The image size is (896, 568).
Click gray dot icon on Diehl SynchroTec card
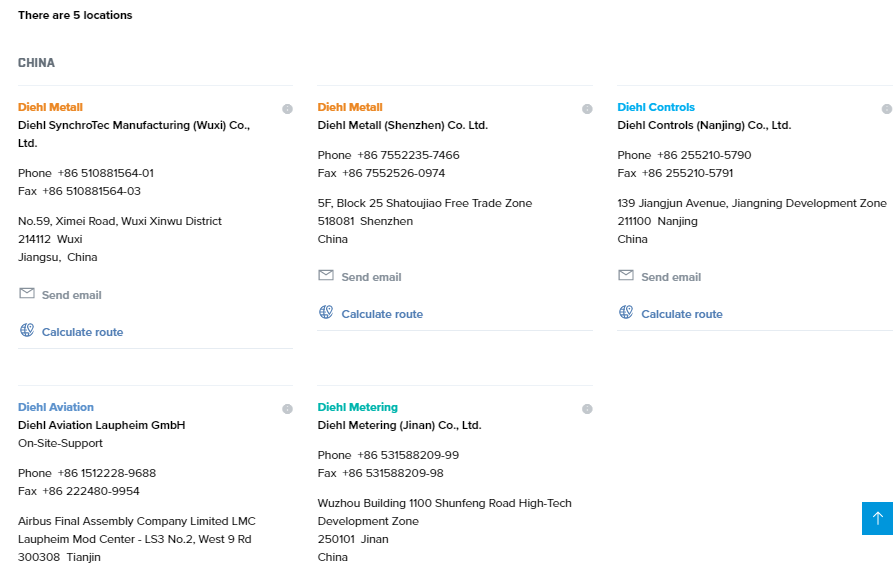point(287,109)
